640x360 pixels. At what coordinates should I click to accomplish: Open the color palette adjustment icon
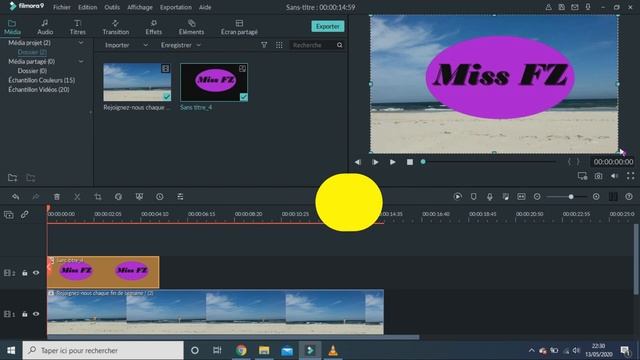118,197
